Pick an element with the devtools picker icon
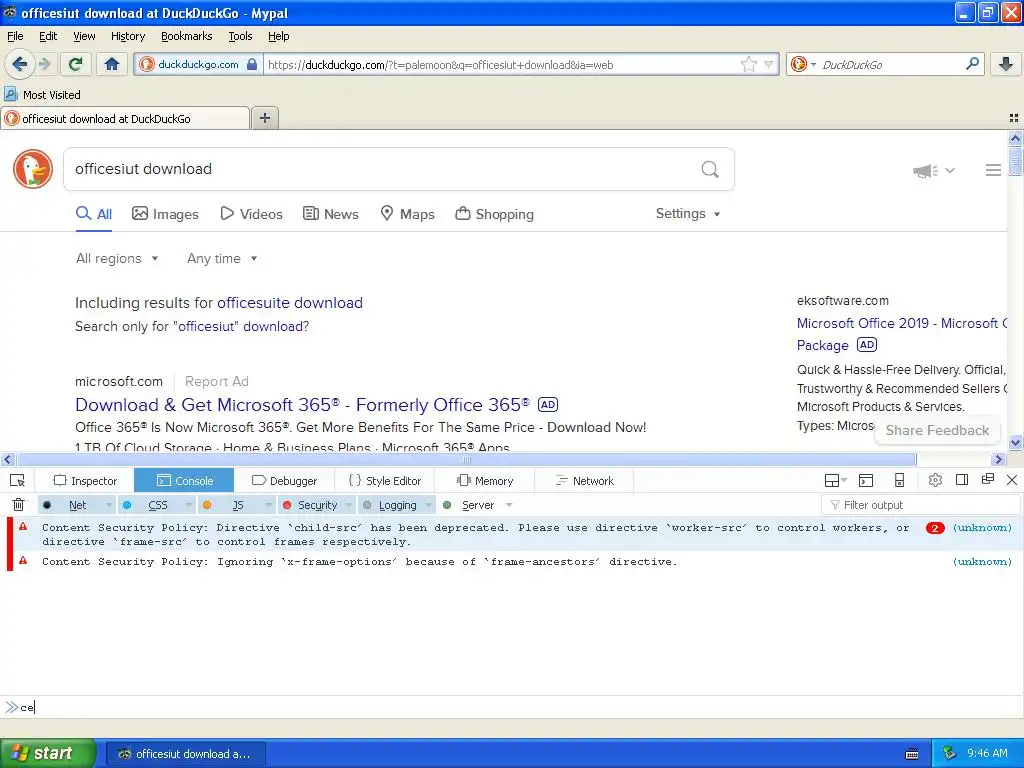1024x768 pixels. [x=18, y=481]
